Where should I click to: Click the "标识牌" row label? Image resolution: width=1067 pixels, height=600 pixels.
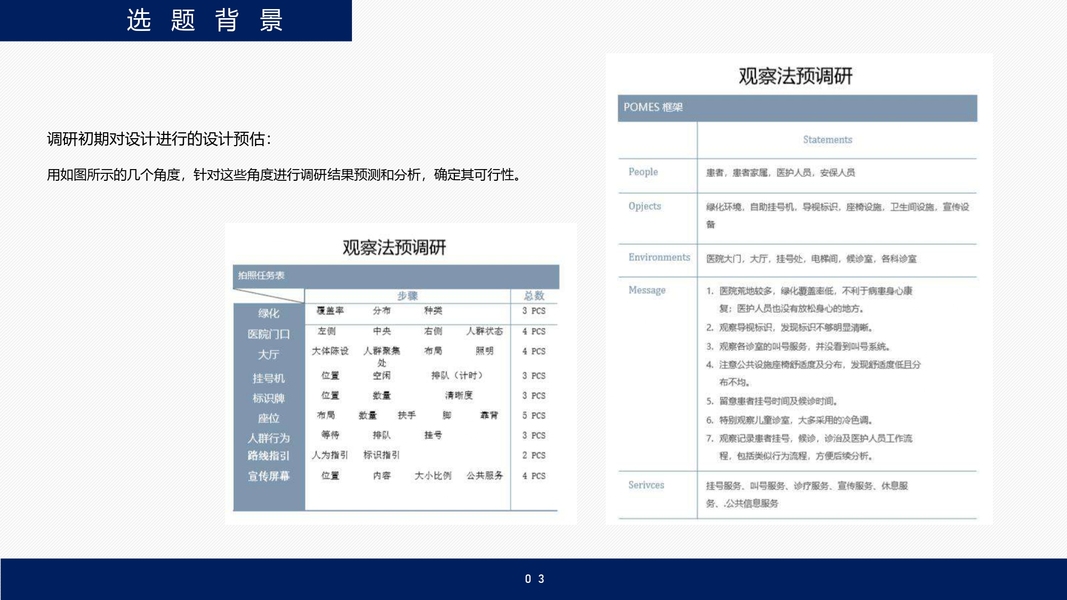[269, 398]
